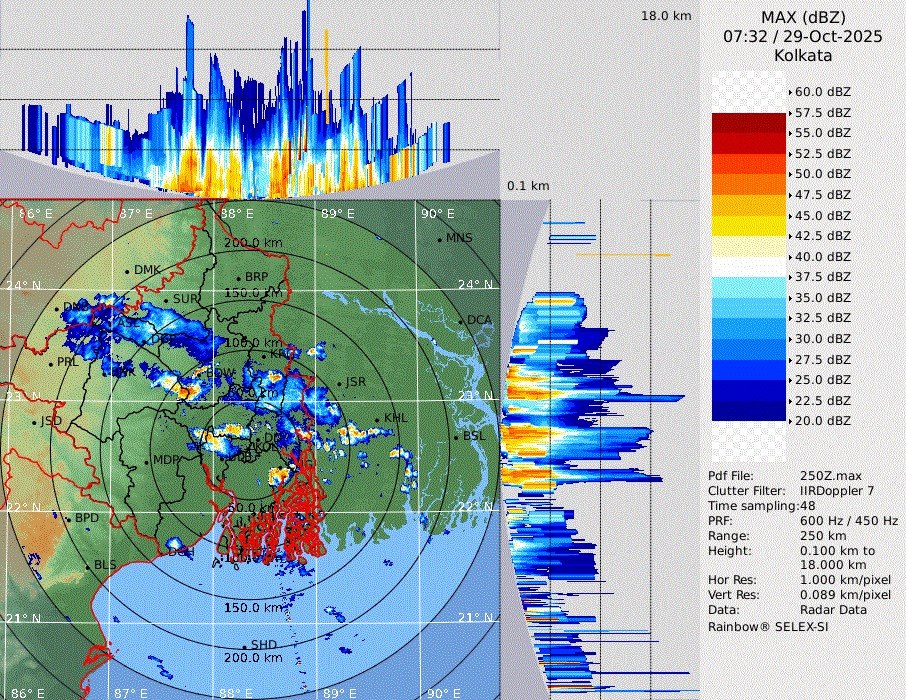Screen dimensions: 906x700
Task: Click the dark red swatch below 57.5 dBZ
Action: 749,123
